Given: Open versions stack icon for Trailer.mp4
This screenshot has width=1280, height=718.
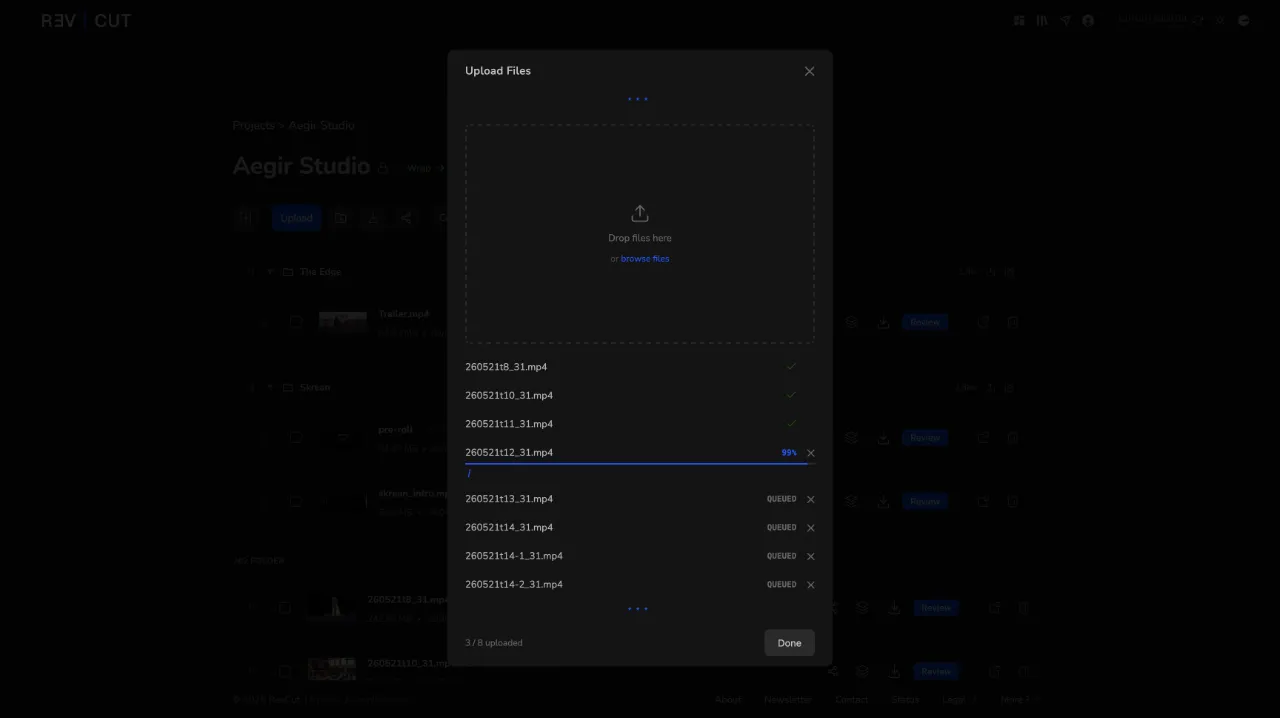Looking at the screenshot, I should click(x=852, y=322).
